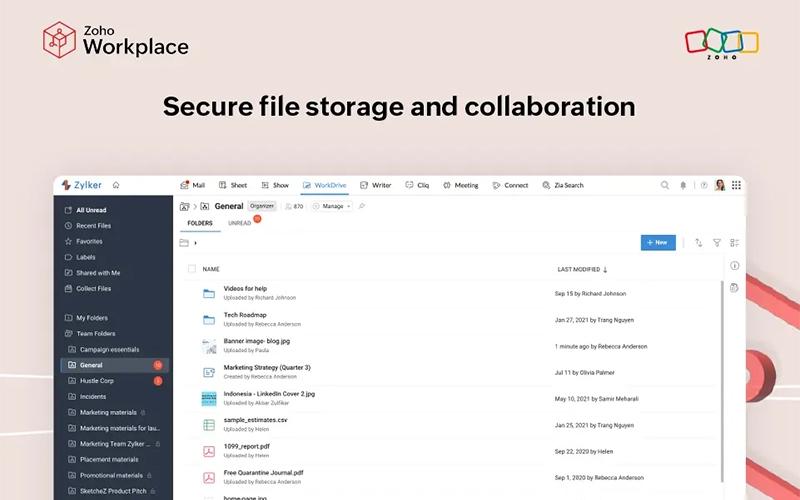Screen dimensions: 800x500
Task: Click the Zylker logo
Action: coord(82,185)
